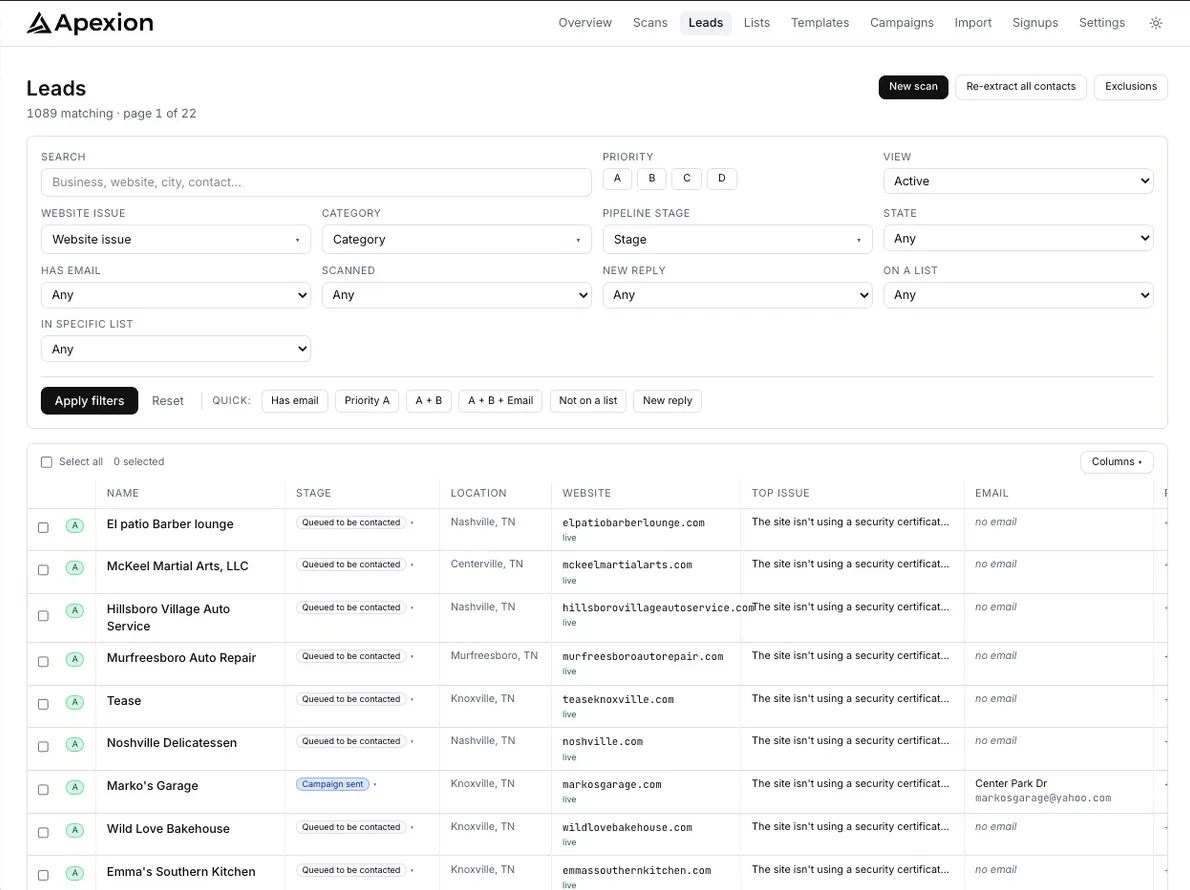This screenshot has width=1190, height=890.
Task: Open stage menu for El patio Barber lounge
Action: pyautogui.click(x=412, y=523)
